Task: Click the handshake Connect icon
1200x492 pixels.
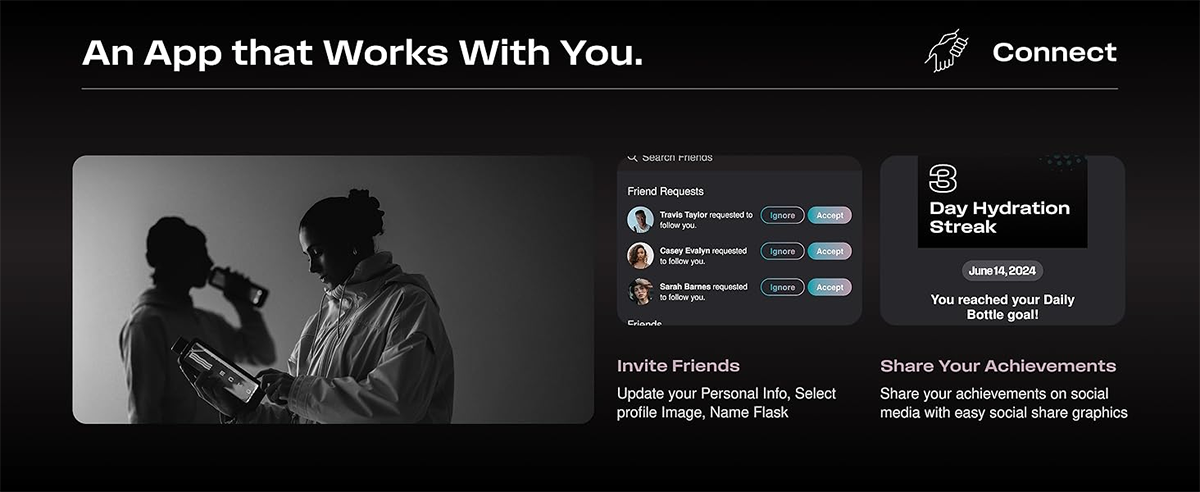Action: [947, 51]
